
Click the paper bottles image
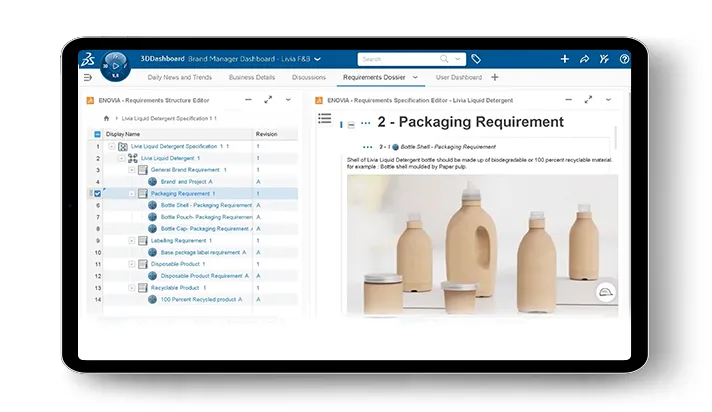[x=482, y=244]
